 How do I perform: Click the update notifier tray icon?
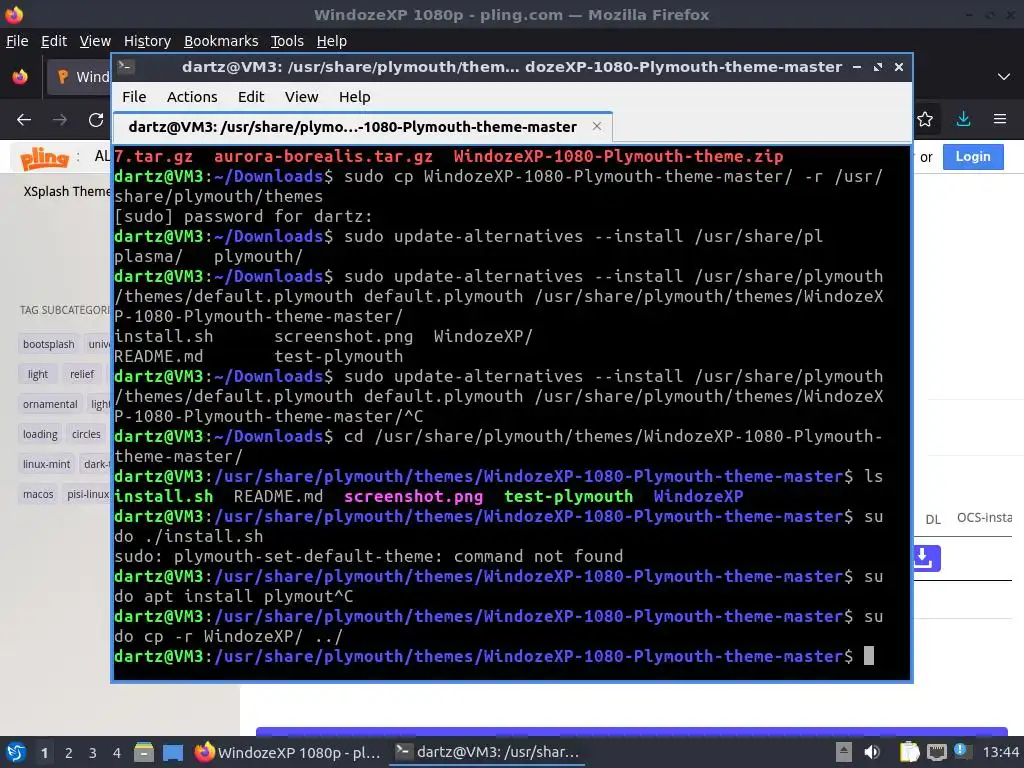point(960,751)
